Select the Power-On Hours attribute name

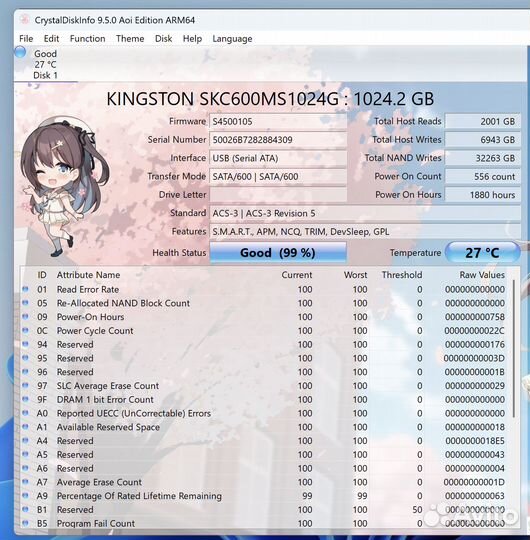(90, 317)
